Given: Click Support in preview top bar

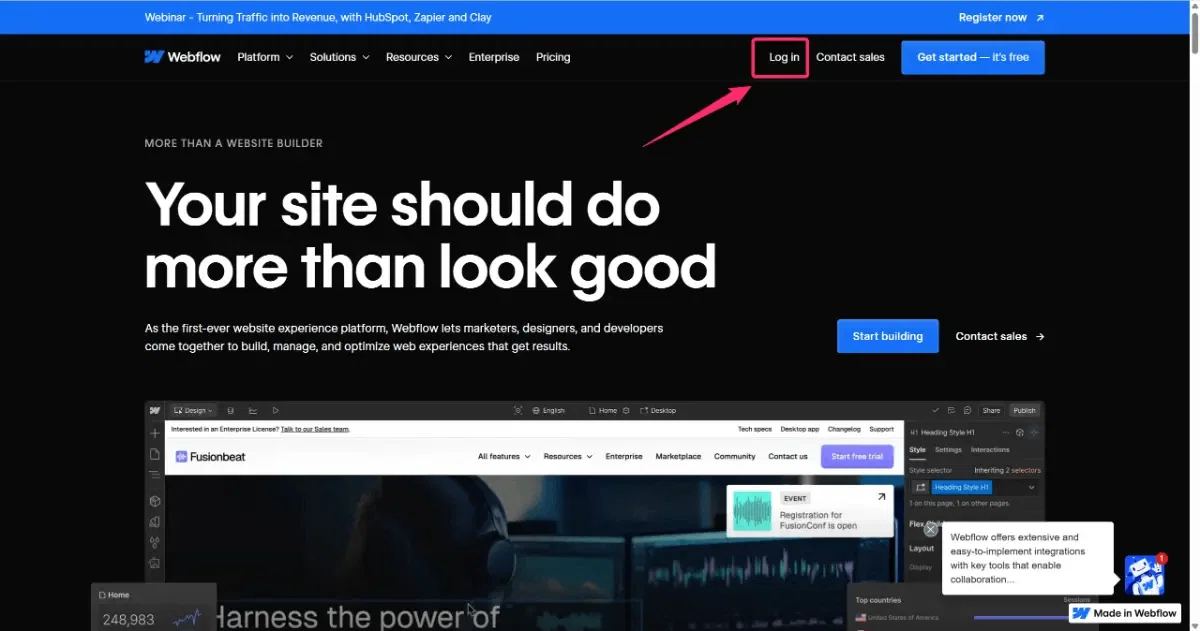Looking at the screenshot, I should point(881,429).
